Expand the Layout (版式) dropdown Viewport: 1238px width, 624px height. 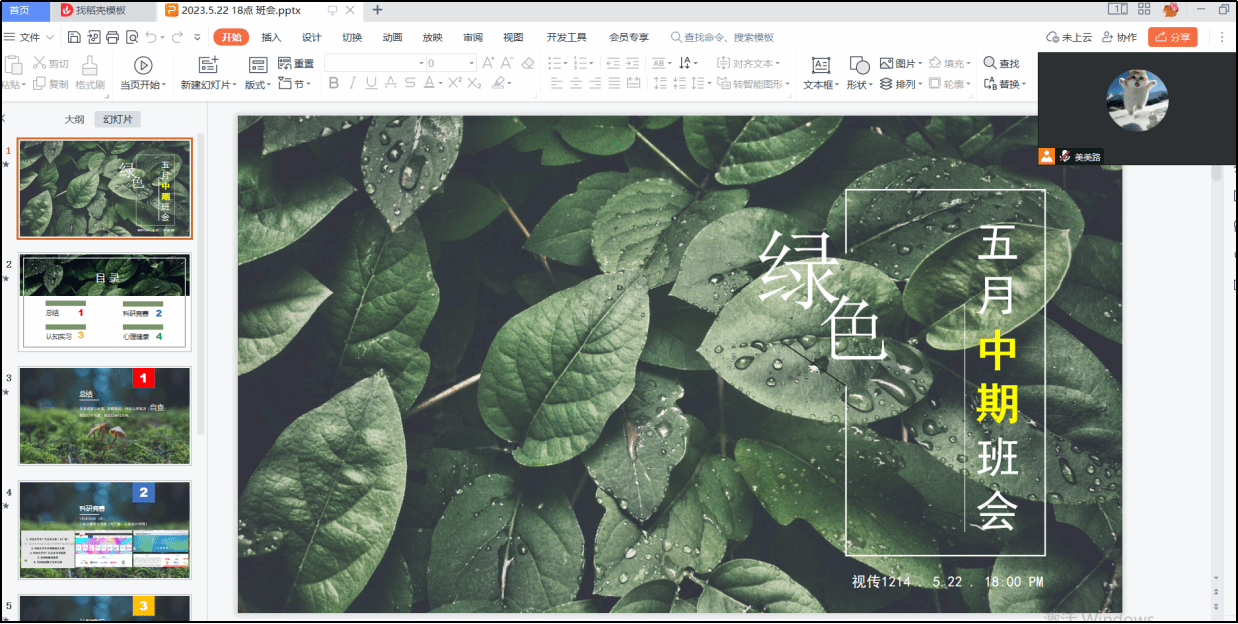[x=258, y=85]
